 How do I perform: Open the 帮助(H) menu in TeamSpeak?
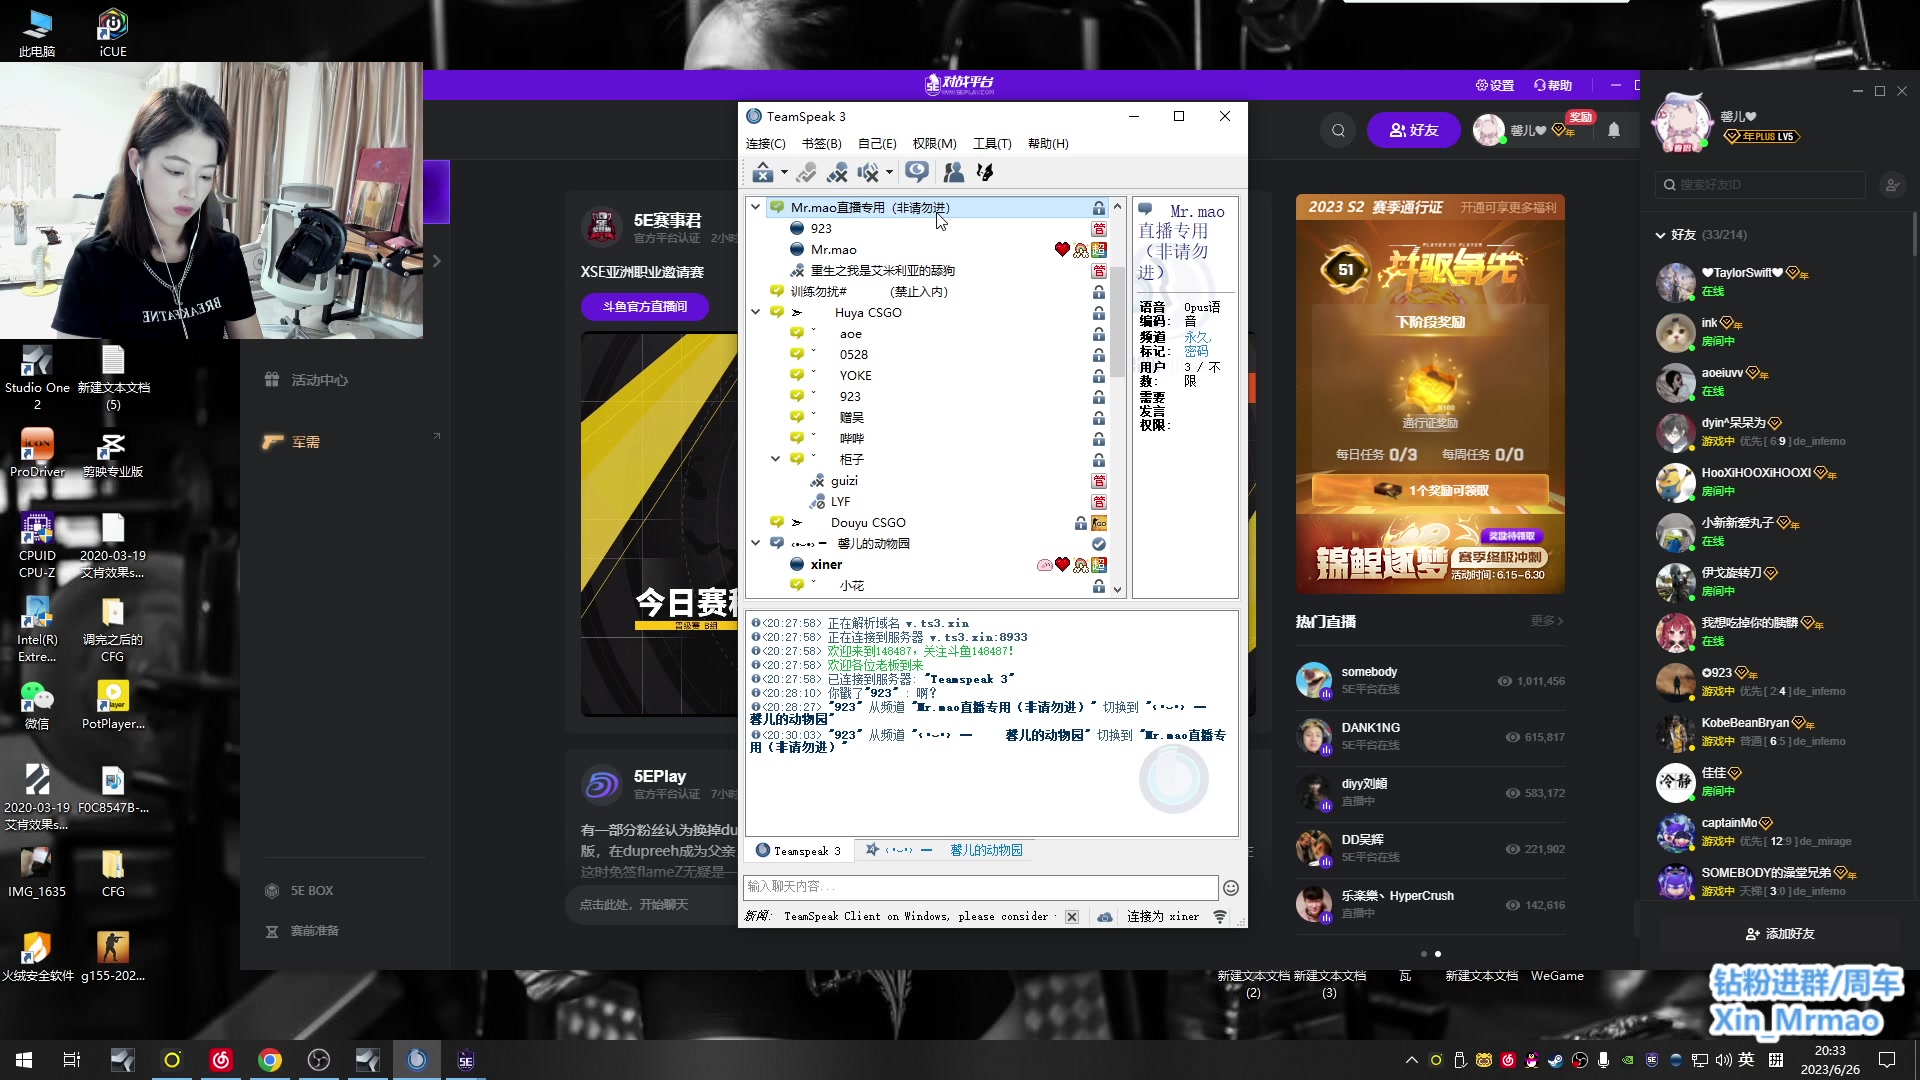tap(1048, 144)
